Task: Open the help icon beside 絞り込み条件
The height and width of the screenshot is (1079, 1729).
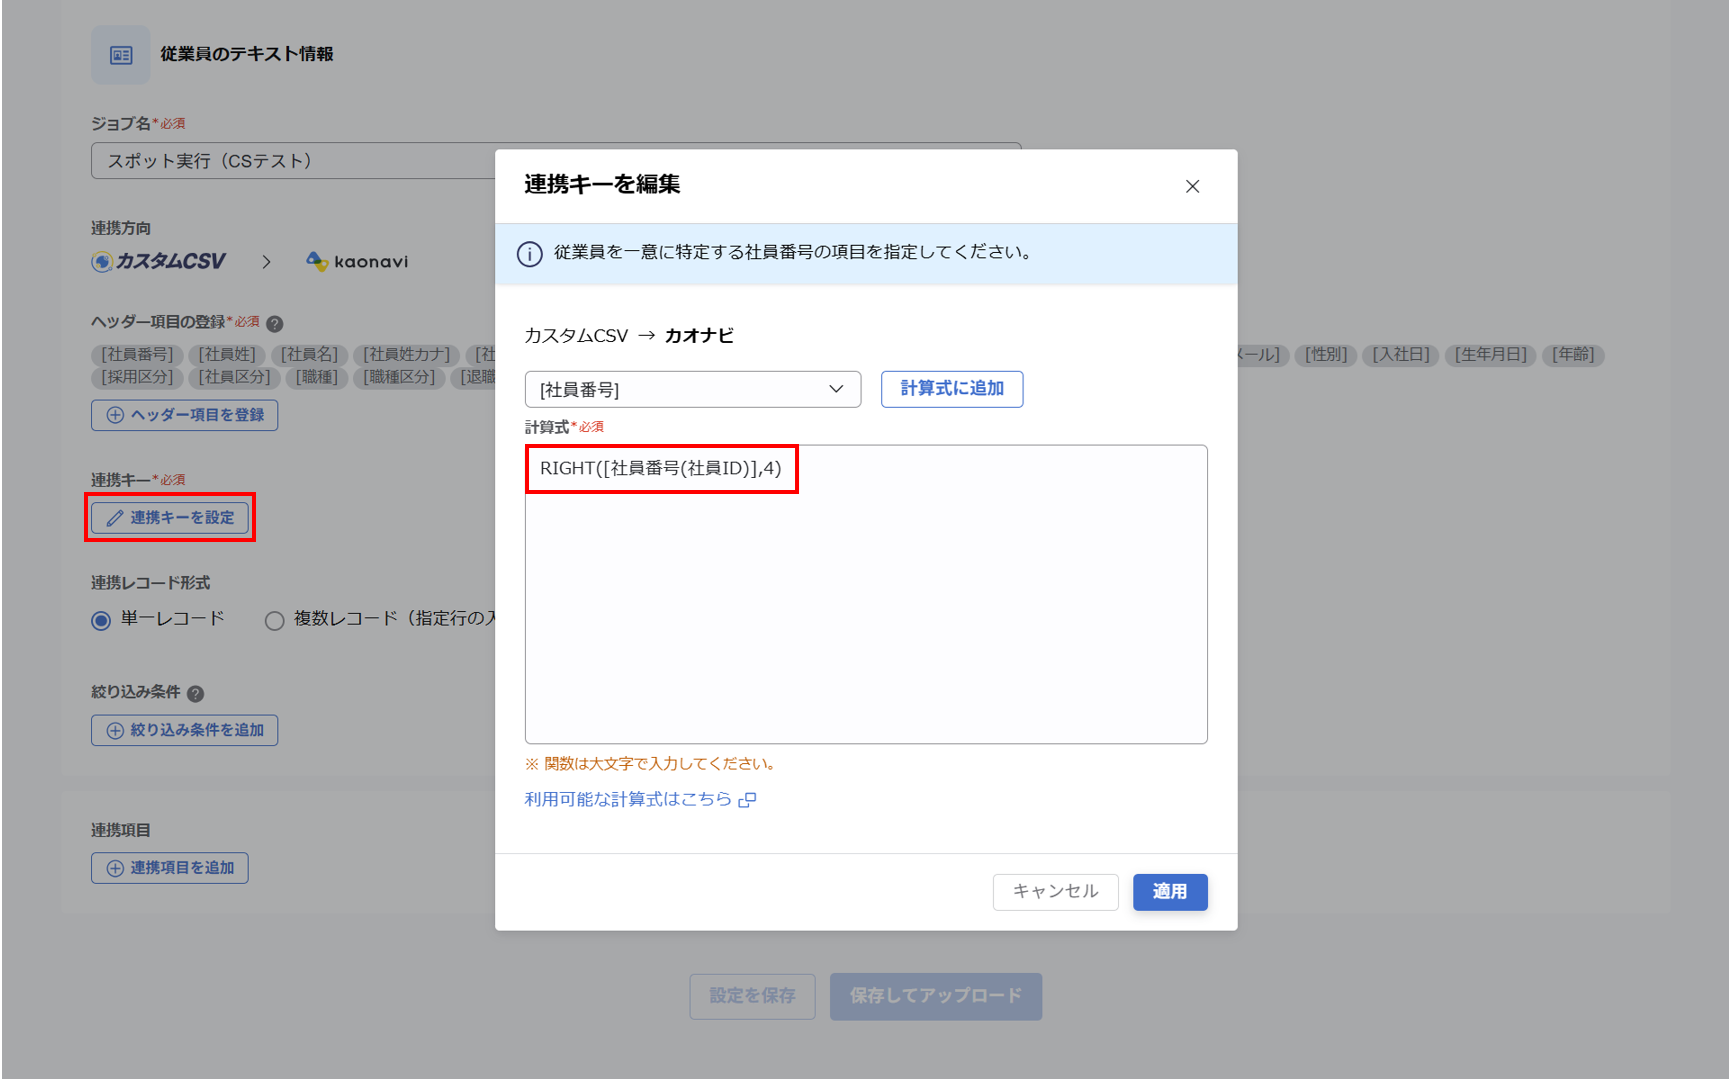Action: coord(197,692)
